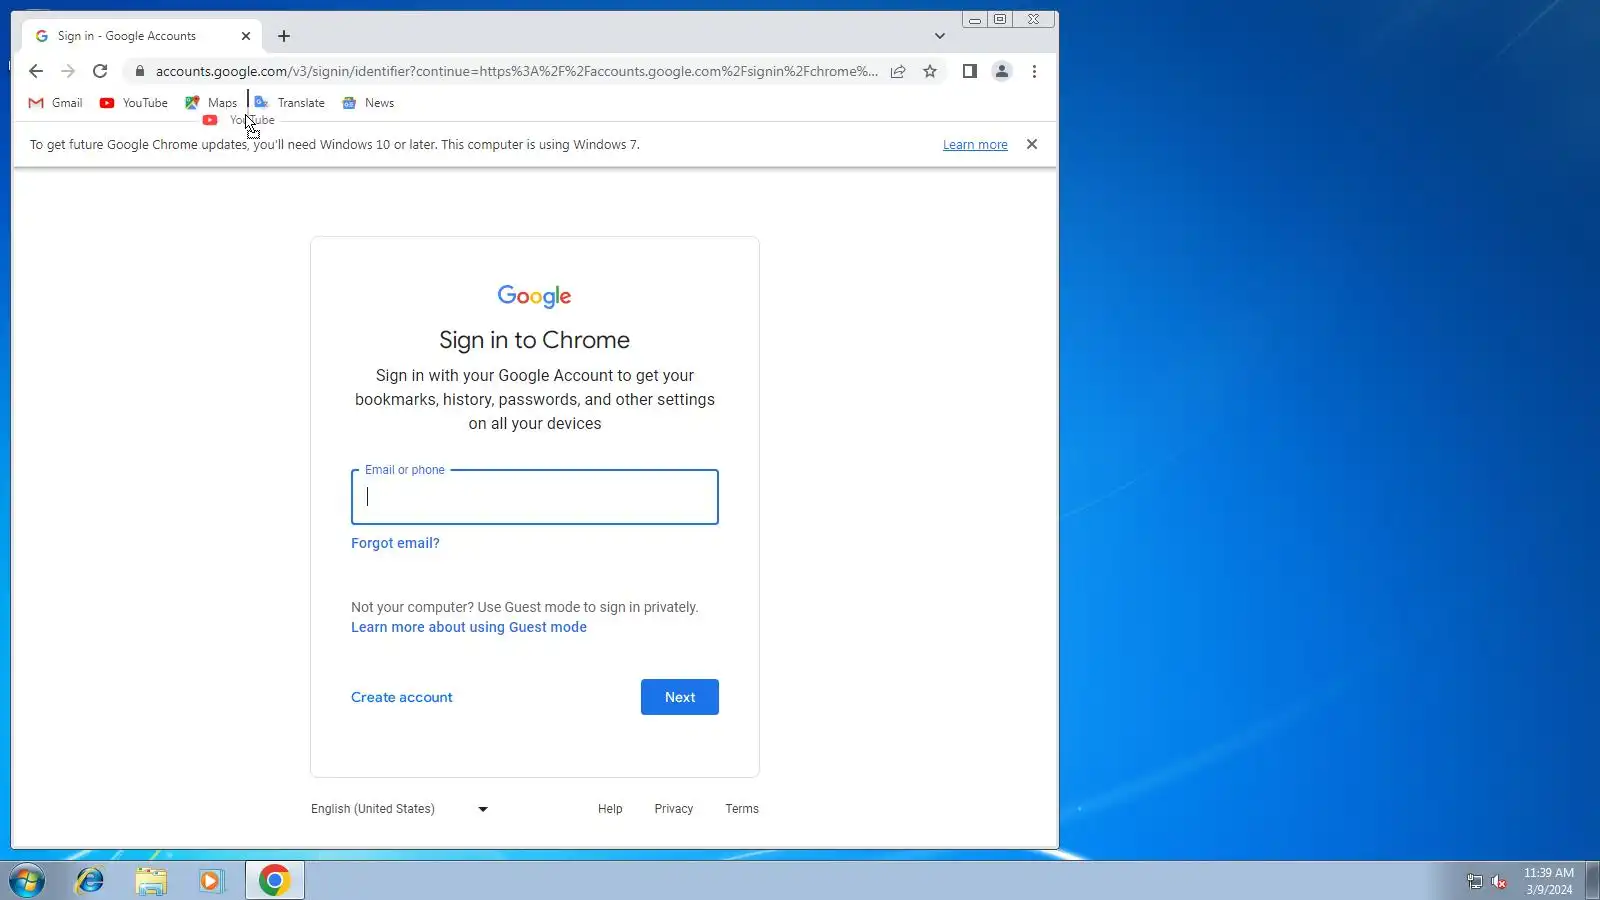This screenshot has width=1600, height=900.
Task: Share this page using the share icon
Action: [898, 71]
